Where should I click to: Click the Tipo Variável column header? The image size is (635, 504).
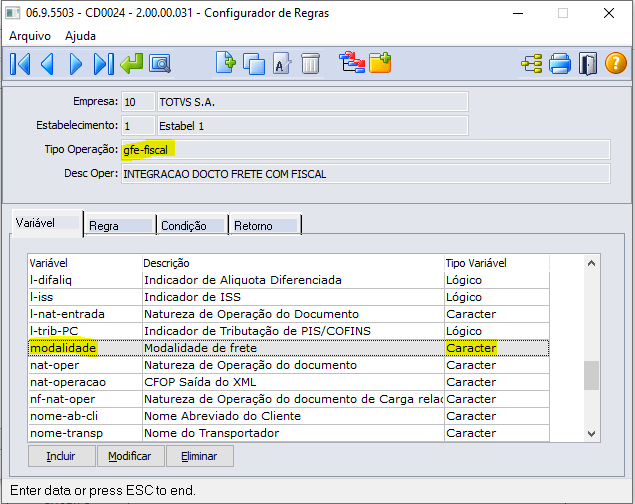497,263
